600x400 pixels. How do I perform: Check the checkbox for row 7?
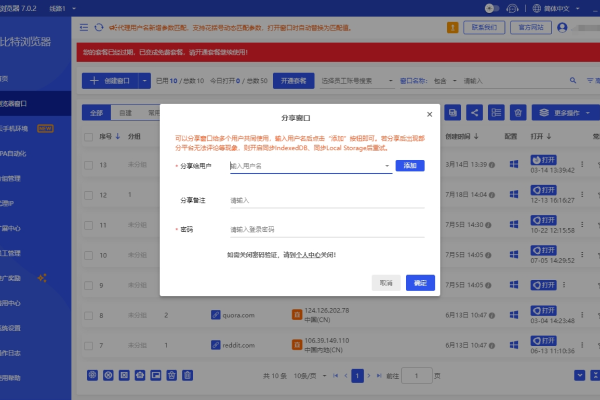[x=88, y=346]
